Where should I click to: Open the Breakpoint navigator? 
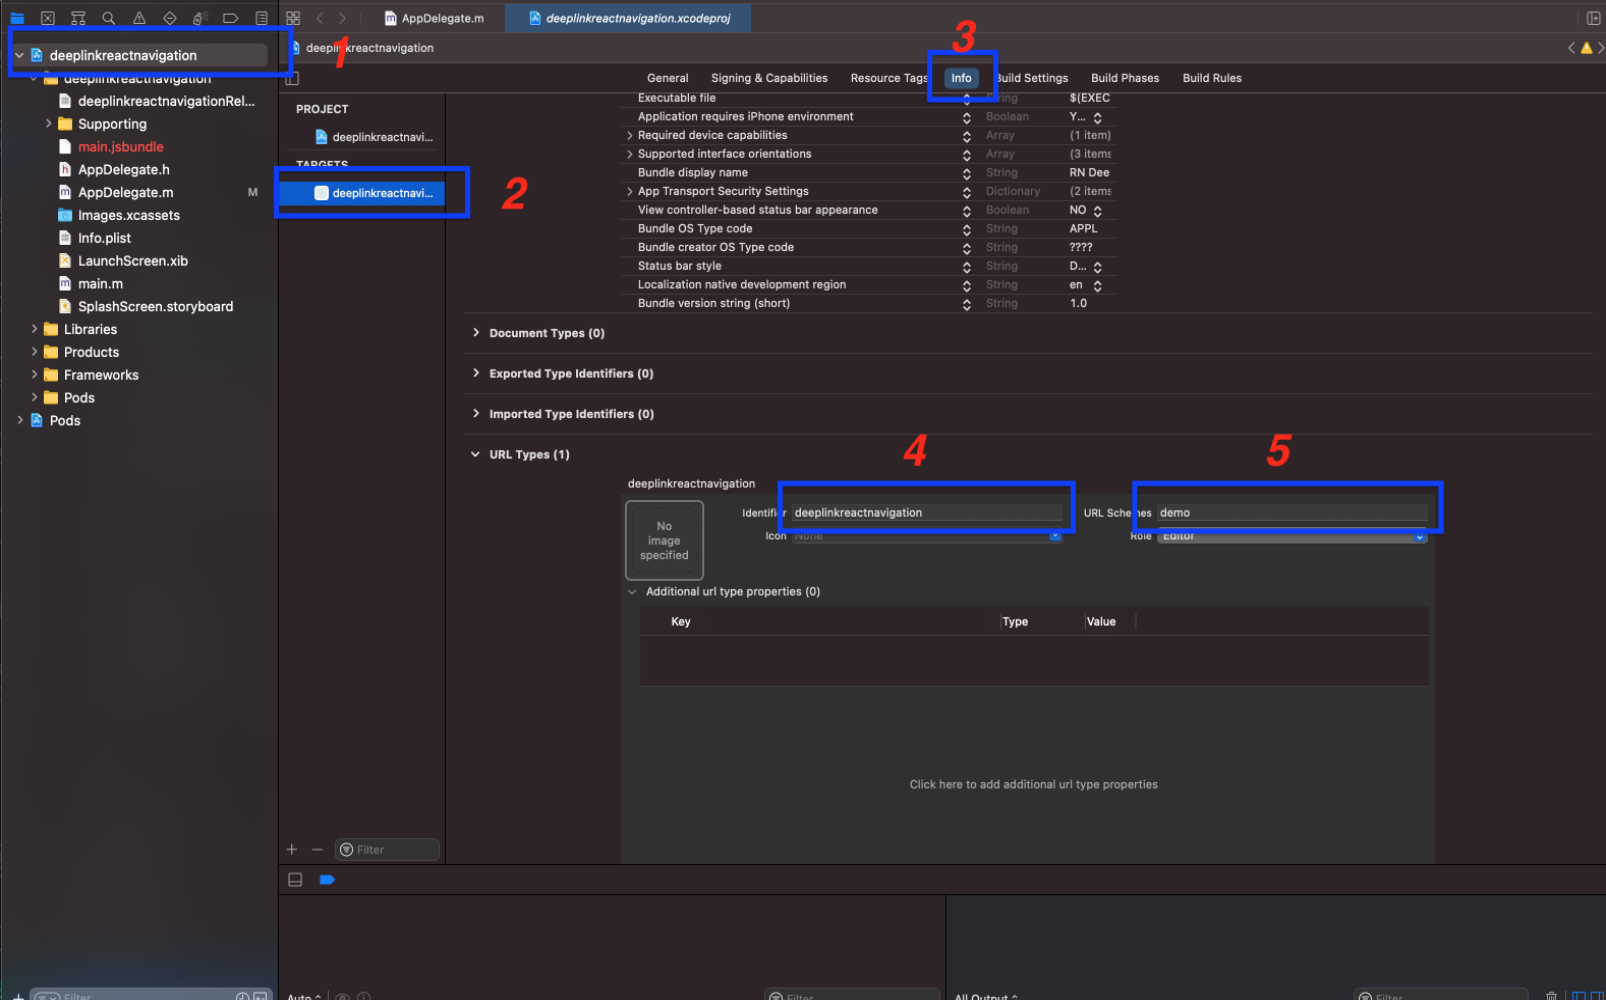[x=230, y=18]
